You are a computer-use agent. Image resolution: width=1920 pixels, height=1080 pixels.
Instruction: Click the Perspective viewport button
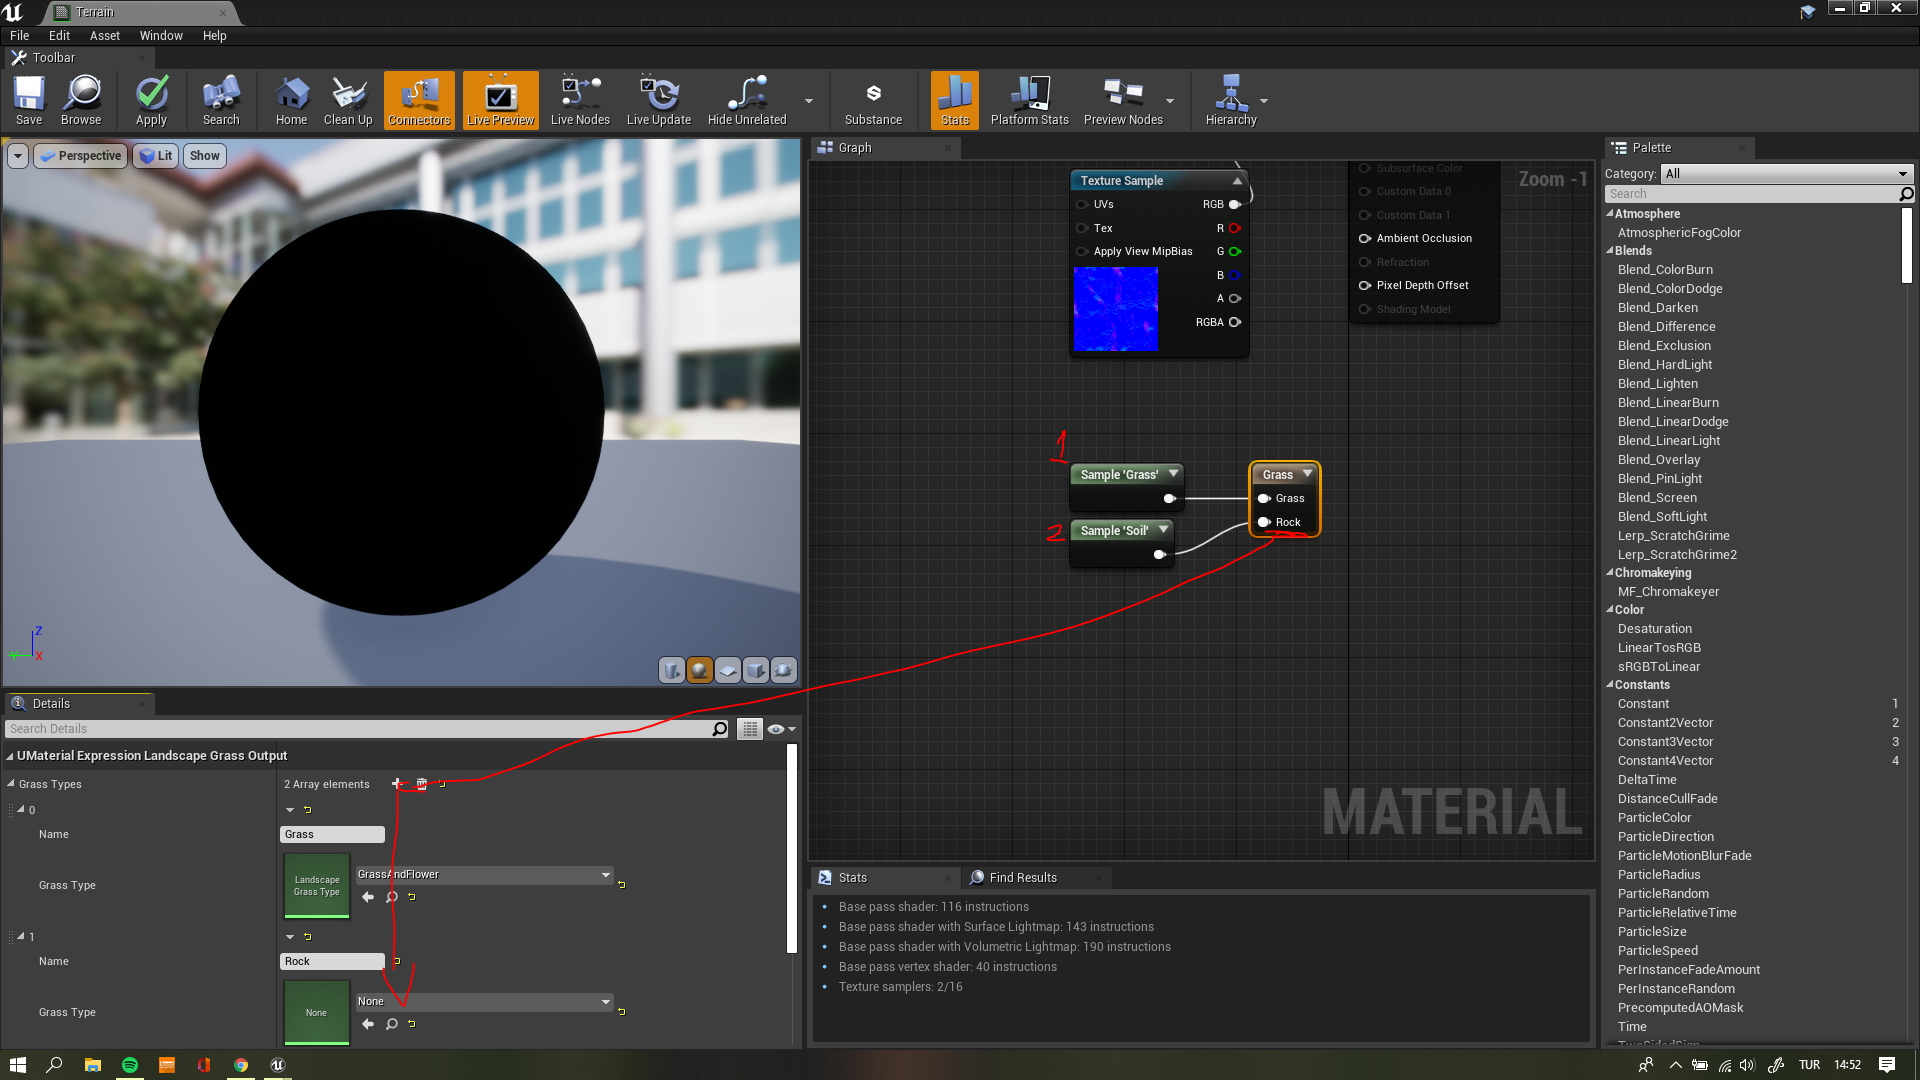tap(81, 156)
